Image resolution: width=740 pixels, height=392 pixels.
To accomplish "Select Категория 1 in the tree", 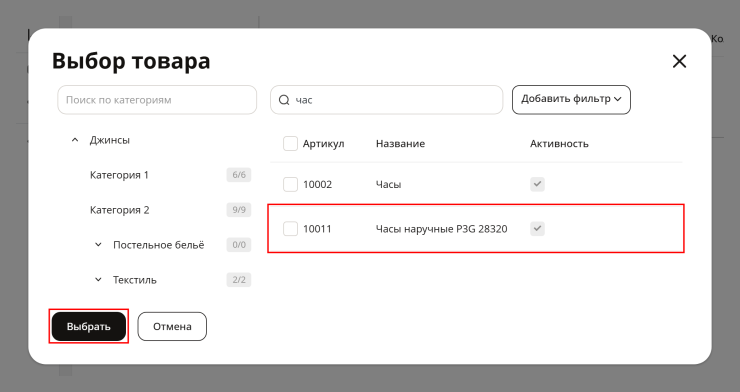I will coord(119,175).
